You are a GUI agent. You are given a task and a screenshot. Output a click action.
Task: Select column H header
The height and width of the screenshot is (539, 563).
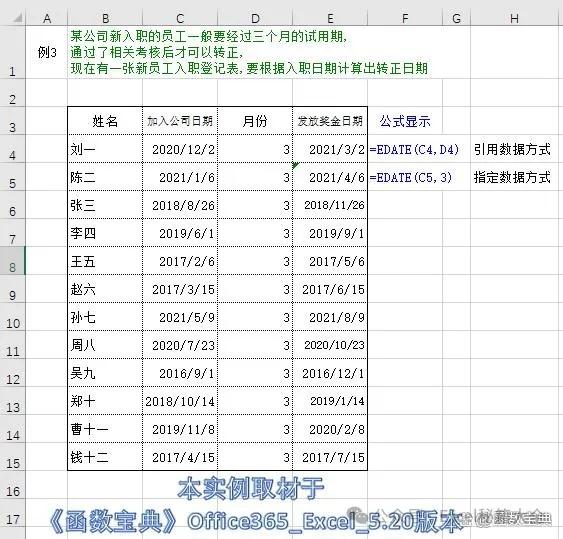(516, 18)
